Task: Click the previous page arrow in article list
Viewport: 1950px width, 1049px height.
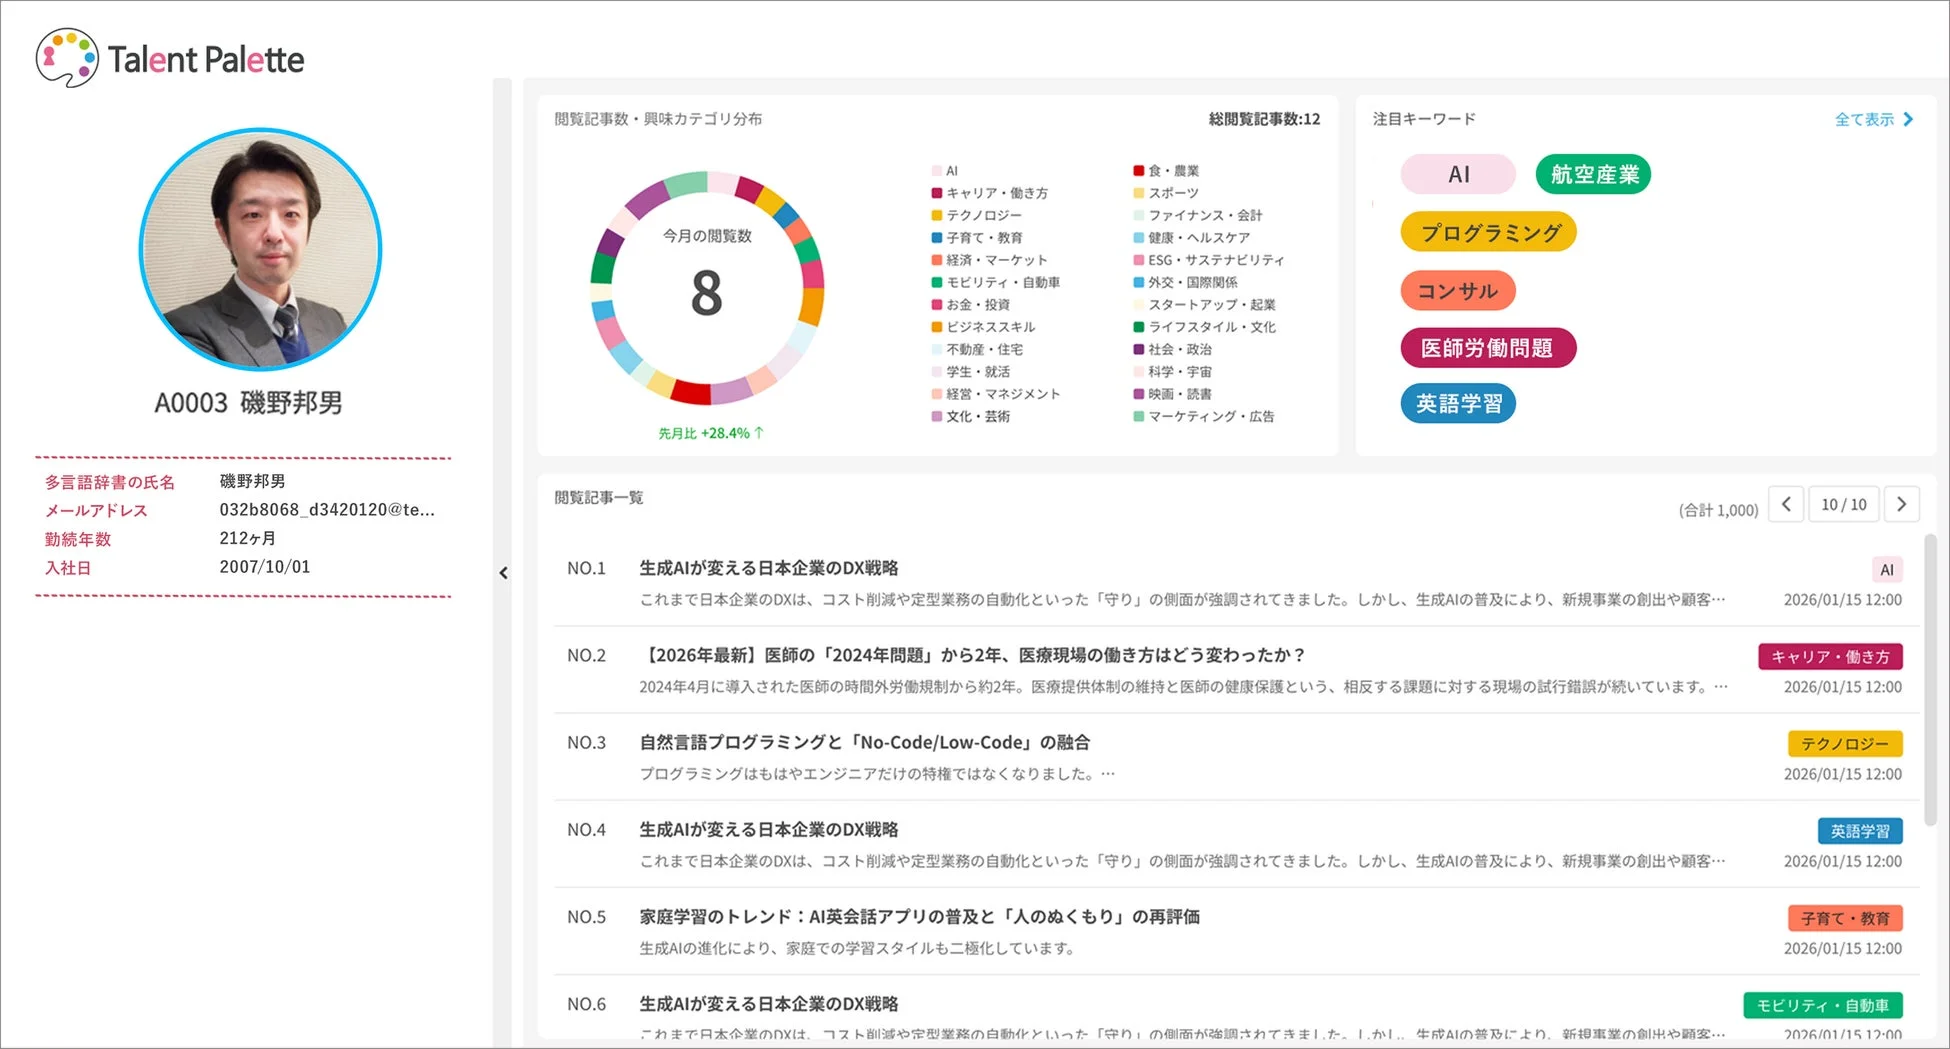Action: pyautogui.click(x=1786, y=504)
